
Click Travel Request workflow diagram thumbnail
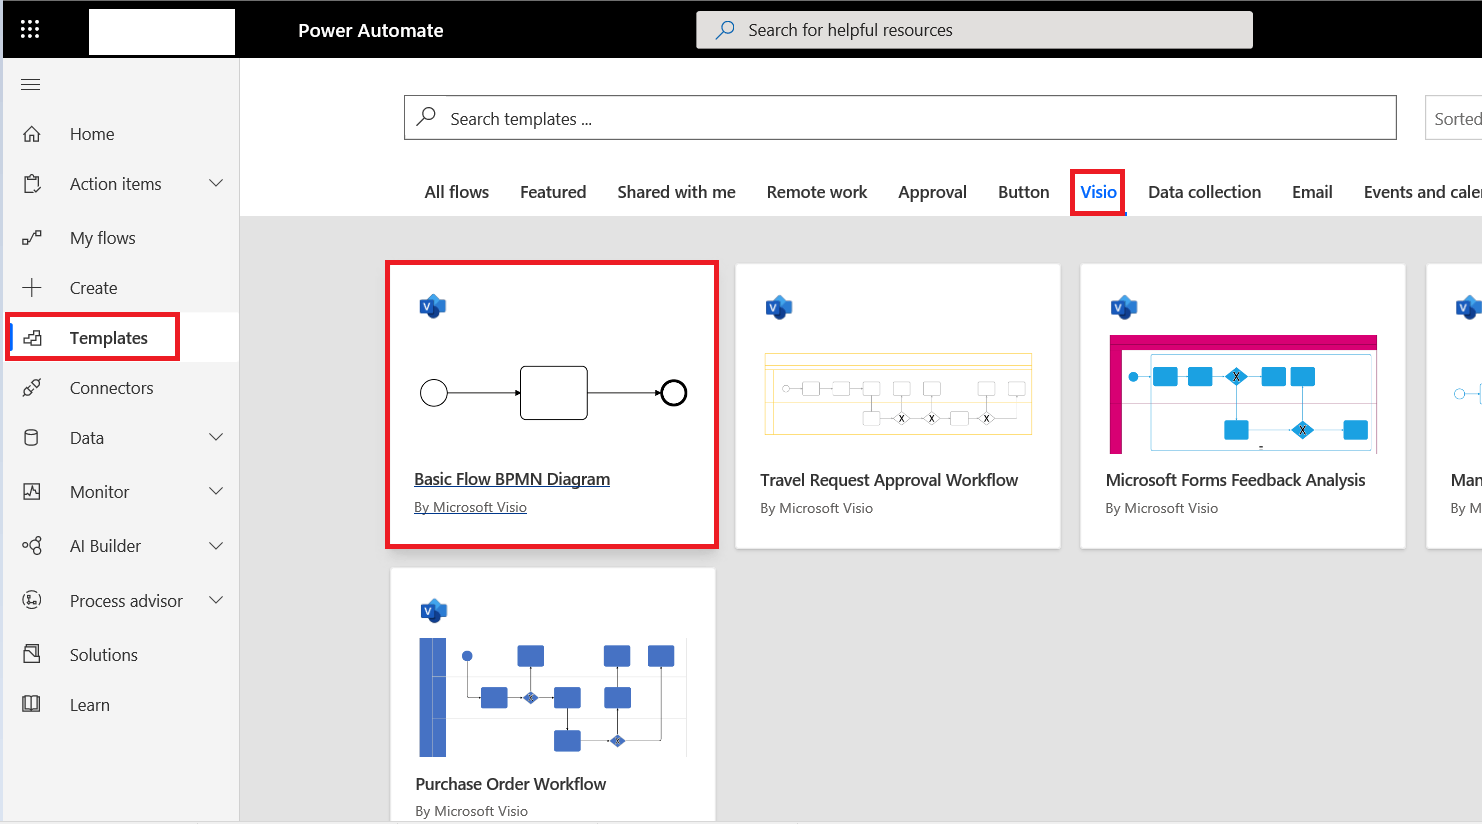click(898, 394)
